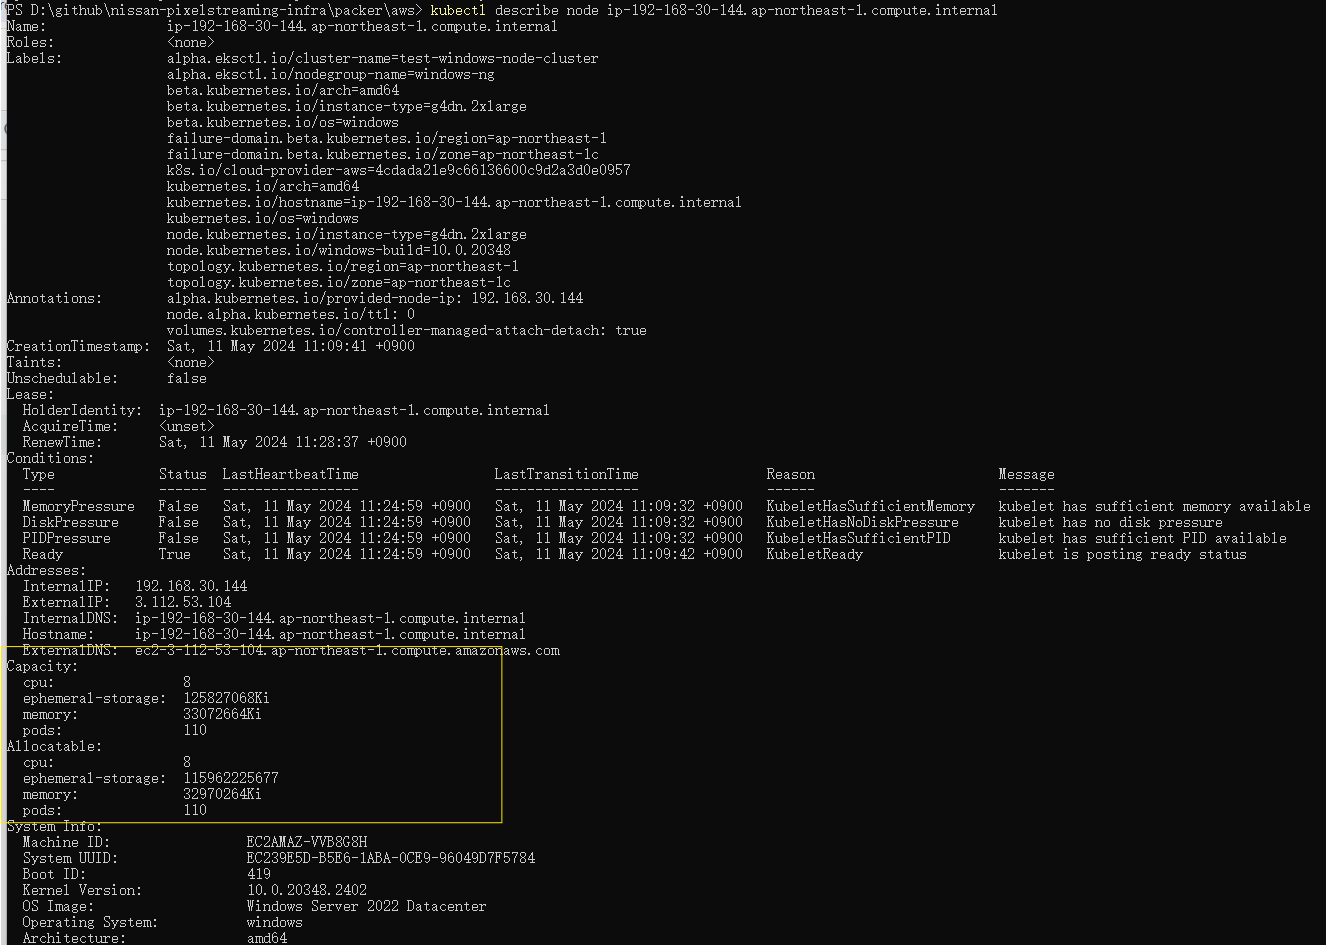Click the nodegroup-name=windows-ng label
This screenshot has width=1326, height=945.
[330, 74]
